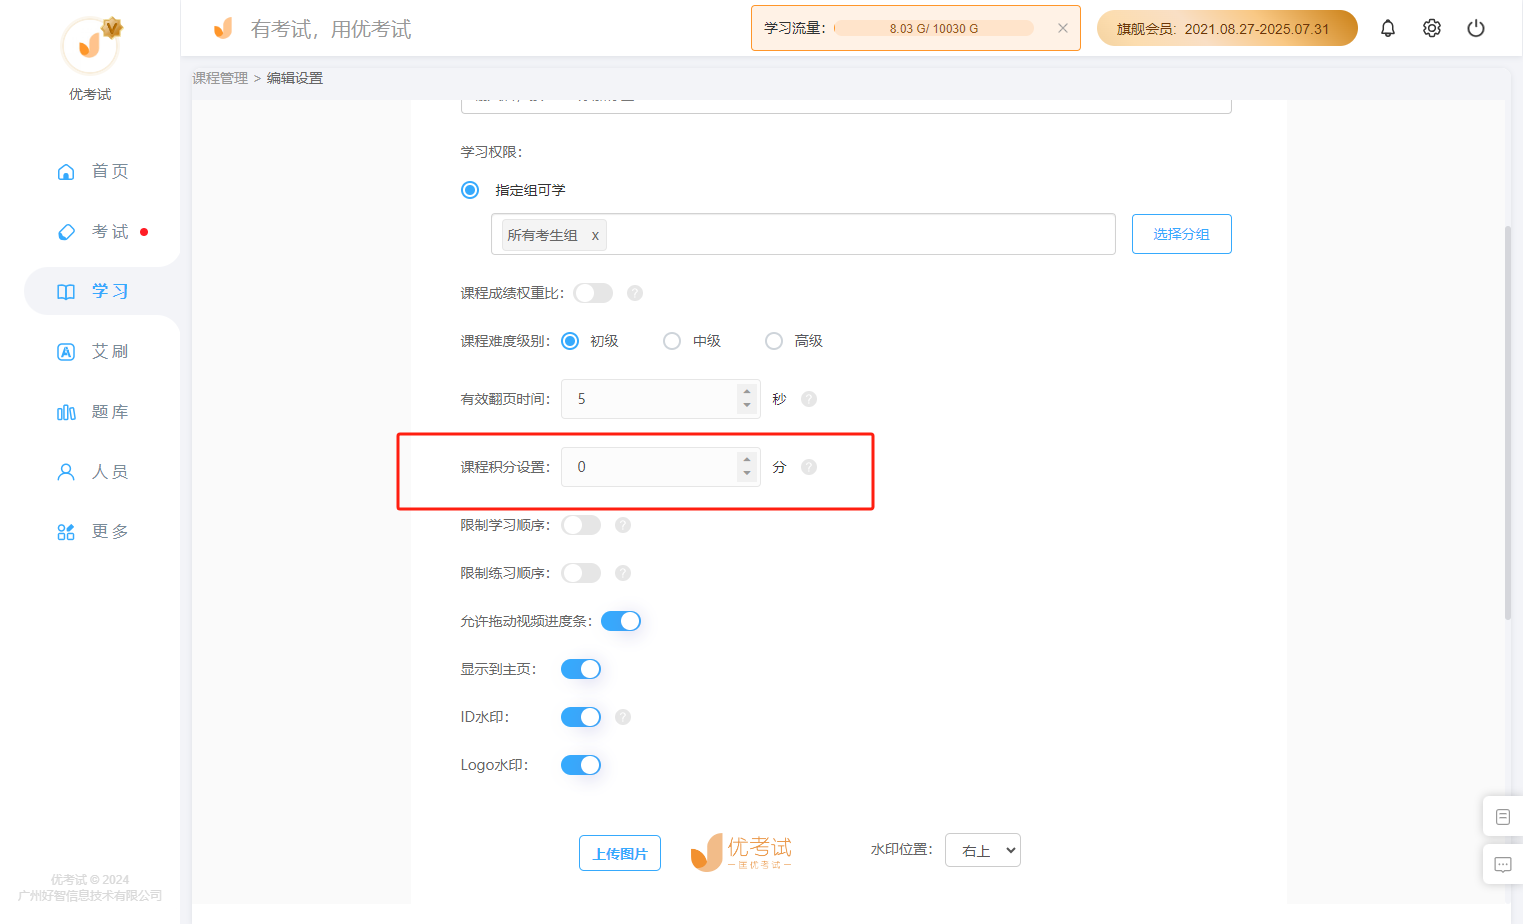Open help tooltip for 课程成绩权重比
This screenshot has width=1523, height=924.
tap(635, 293)
